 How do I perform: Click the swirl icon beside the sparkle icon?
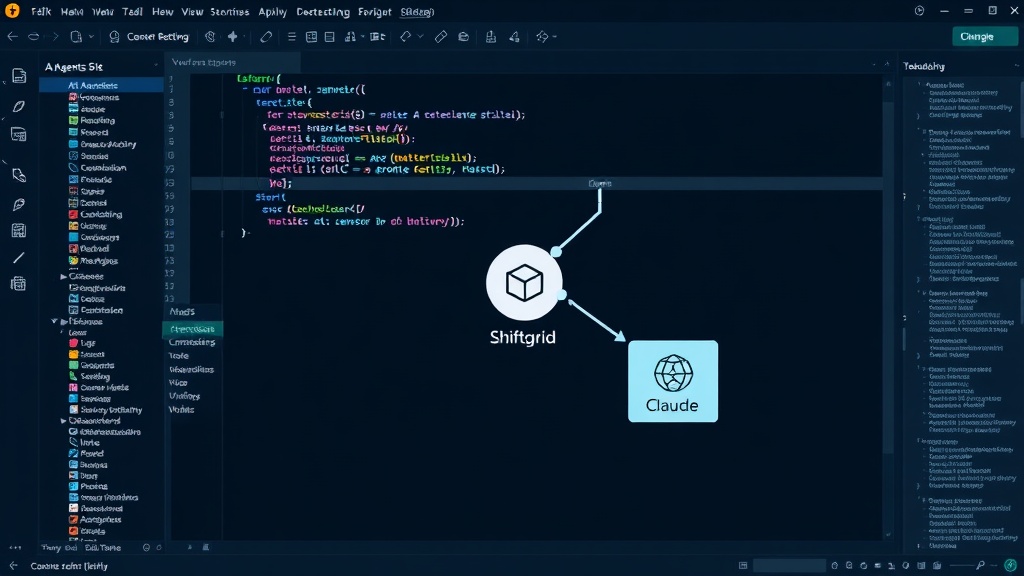click(210, 37)
